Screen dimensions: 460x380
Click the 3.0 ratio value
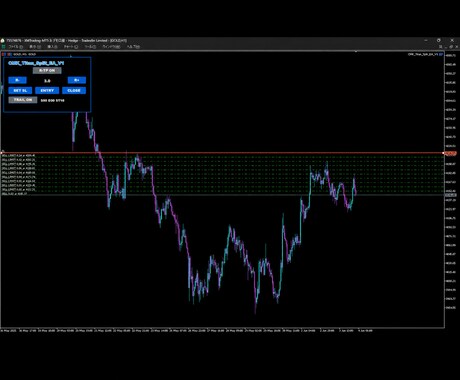[x=47, y=81]
